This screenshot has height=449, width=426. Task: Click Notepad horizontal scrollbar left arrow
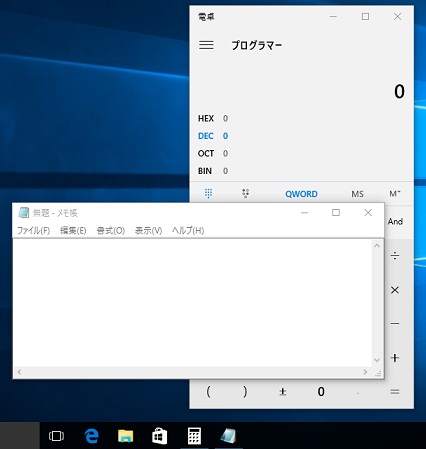(x=19, y=372)
